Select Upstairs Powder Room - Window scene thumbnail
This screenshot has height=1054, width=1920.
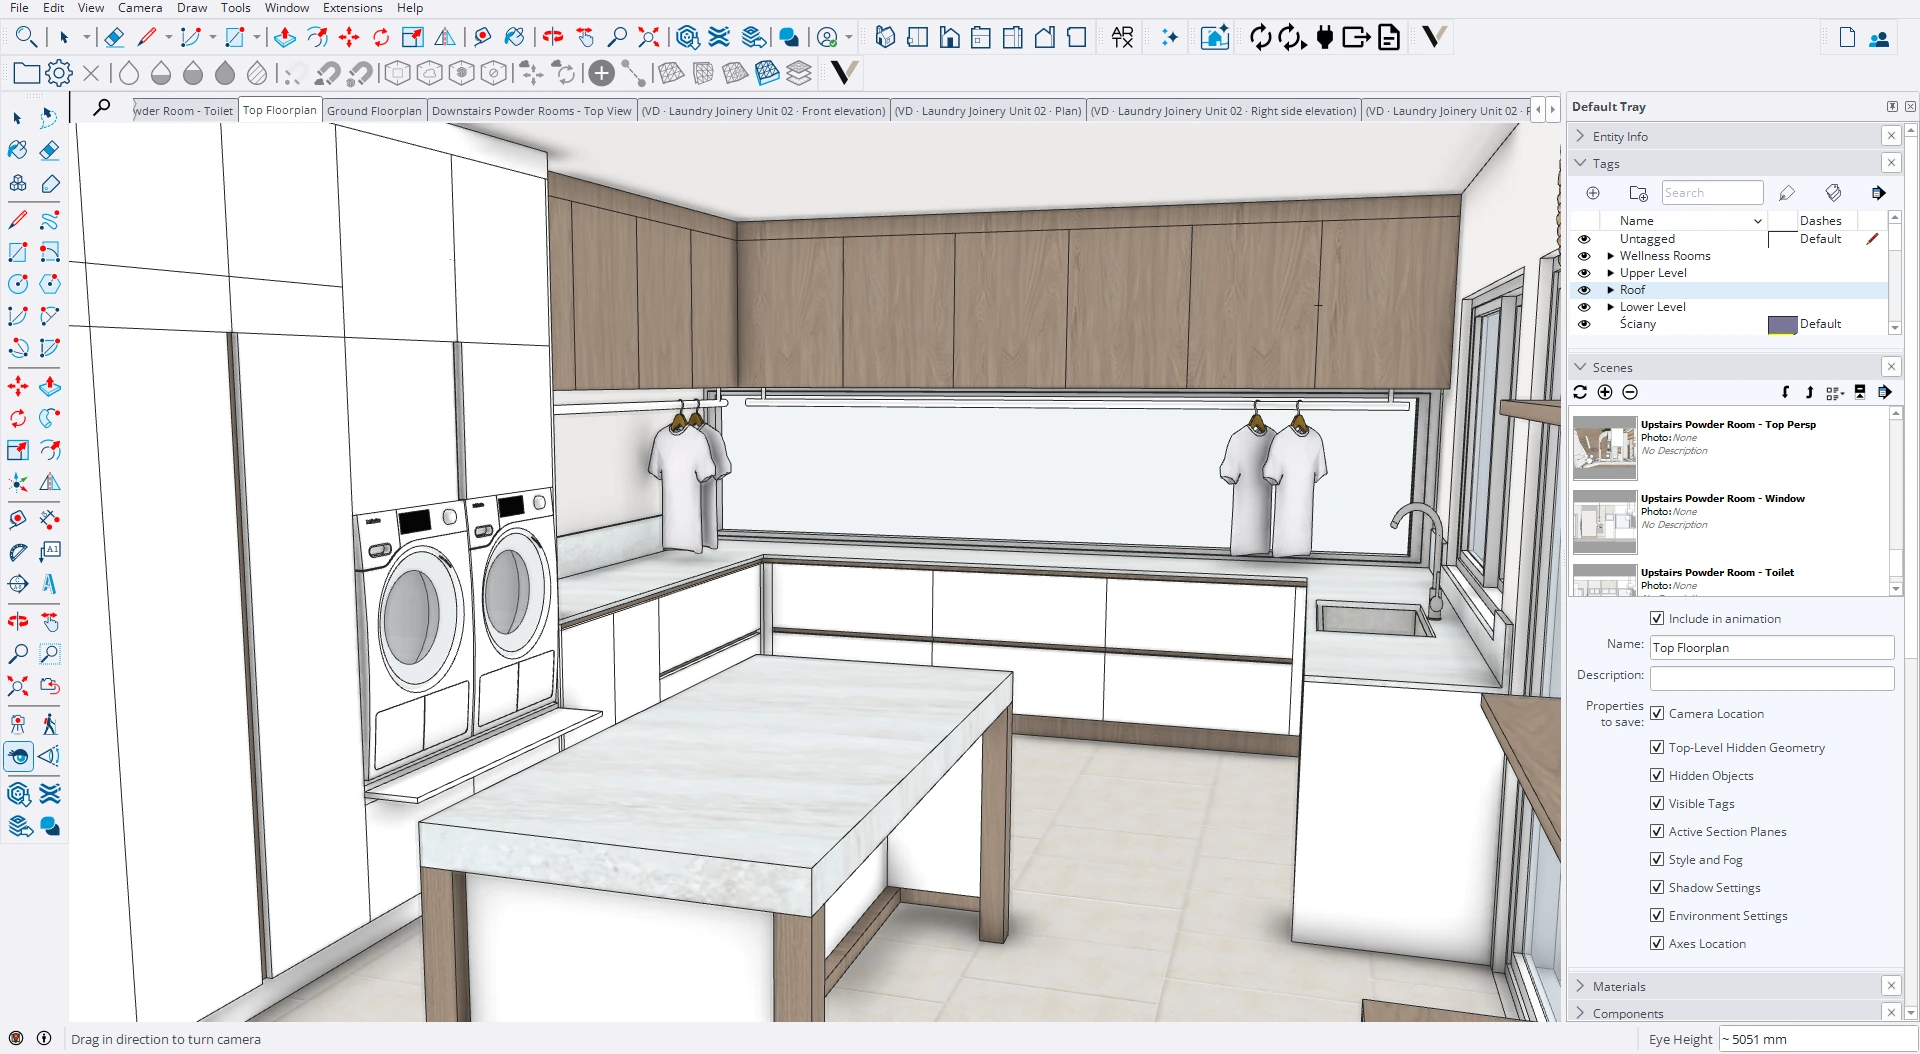[1604, 522]
